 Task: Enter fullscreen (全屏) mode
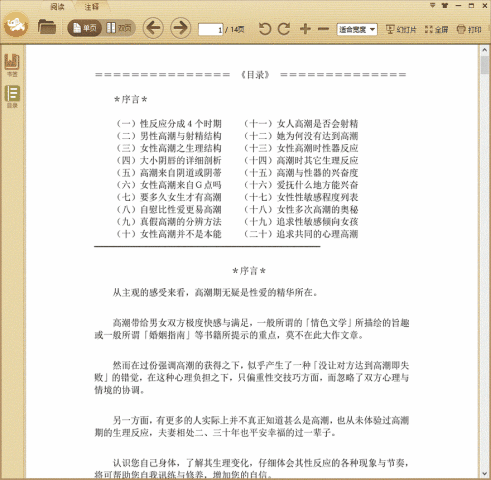click(436, 30)
